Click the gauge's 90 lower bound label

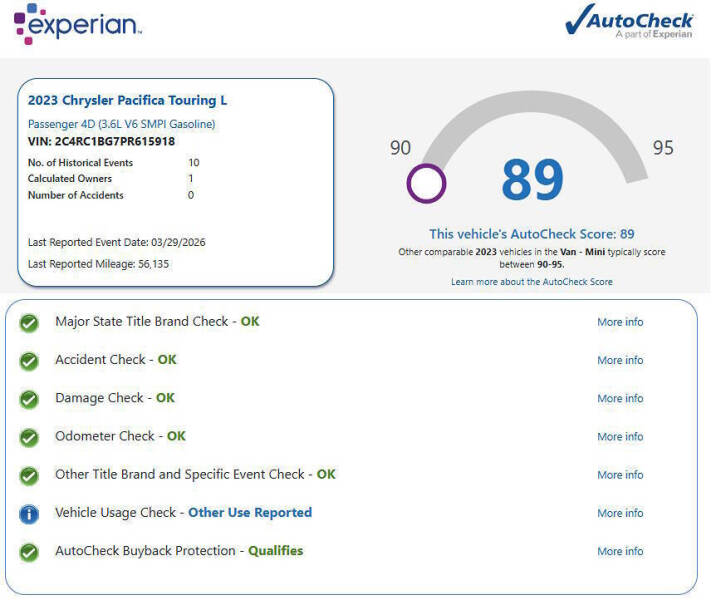pos(400,148)
